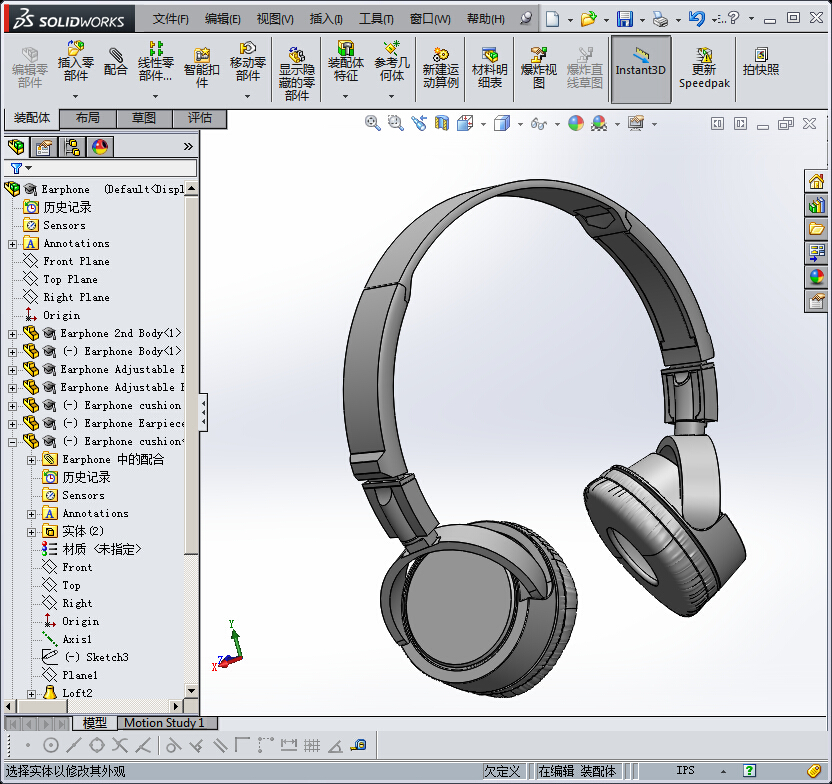Expand the Earphone 2nd Body<1> component

pyautogui.click(x=12, y=334)
